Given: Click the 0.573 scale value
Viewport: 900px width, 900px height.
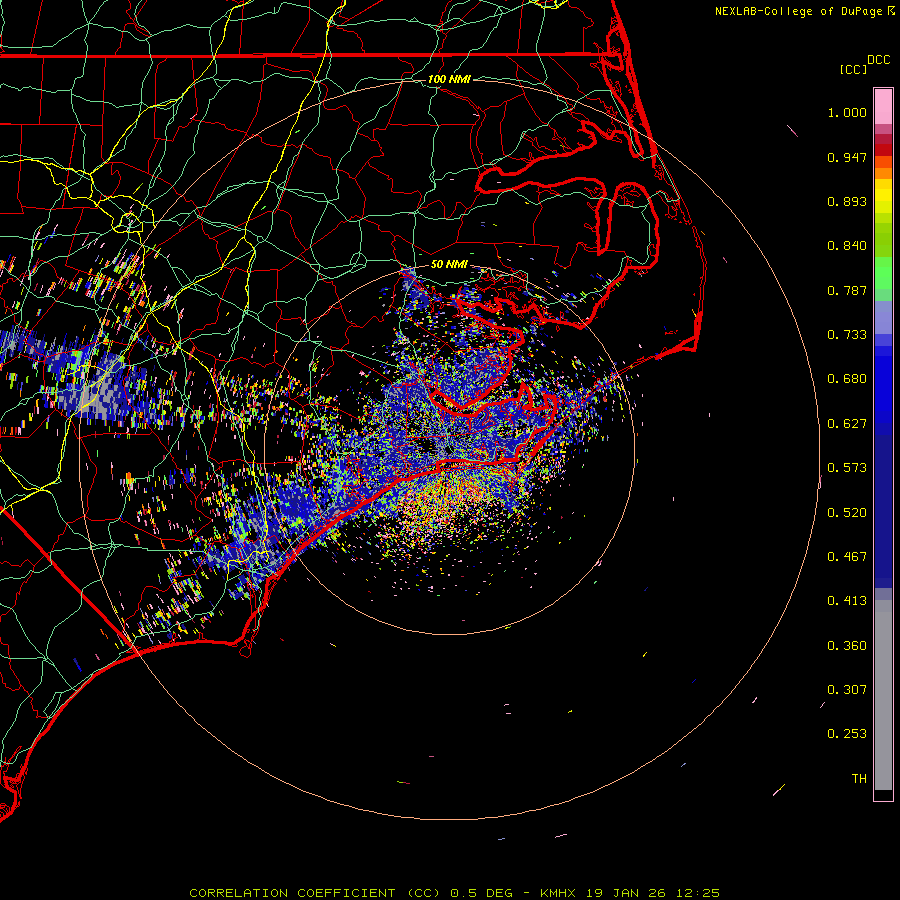Looking at the screenshot, I should click(x=847, y=468).
